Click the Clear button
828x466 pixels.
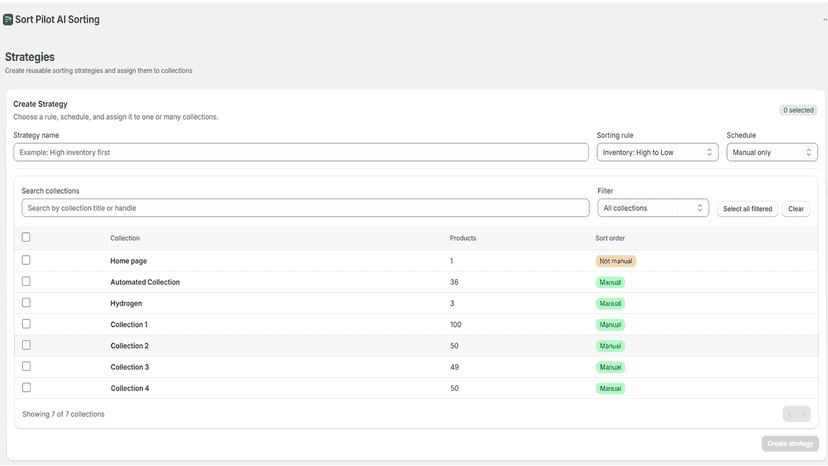coord(796,209)
